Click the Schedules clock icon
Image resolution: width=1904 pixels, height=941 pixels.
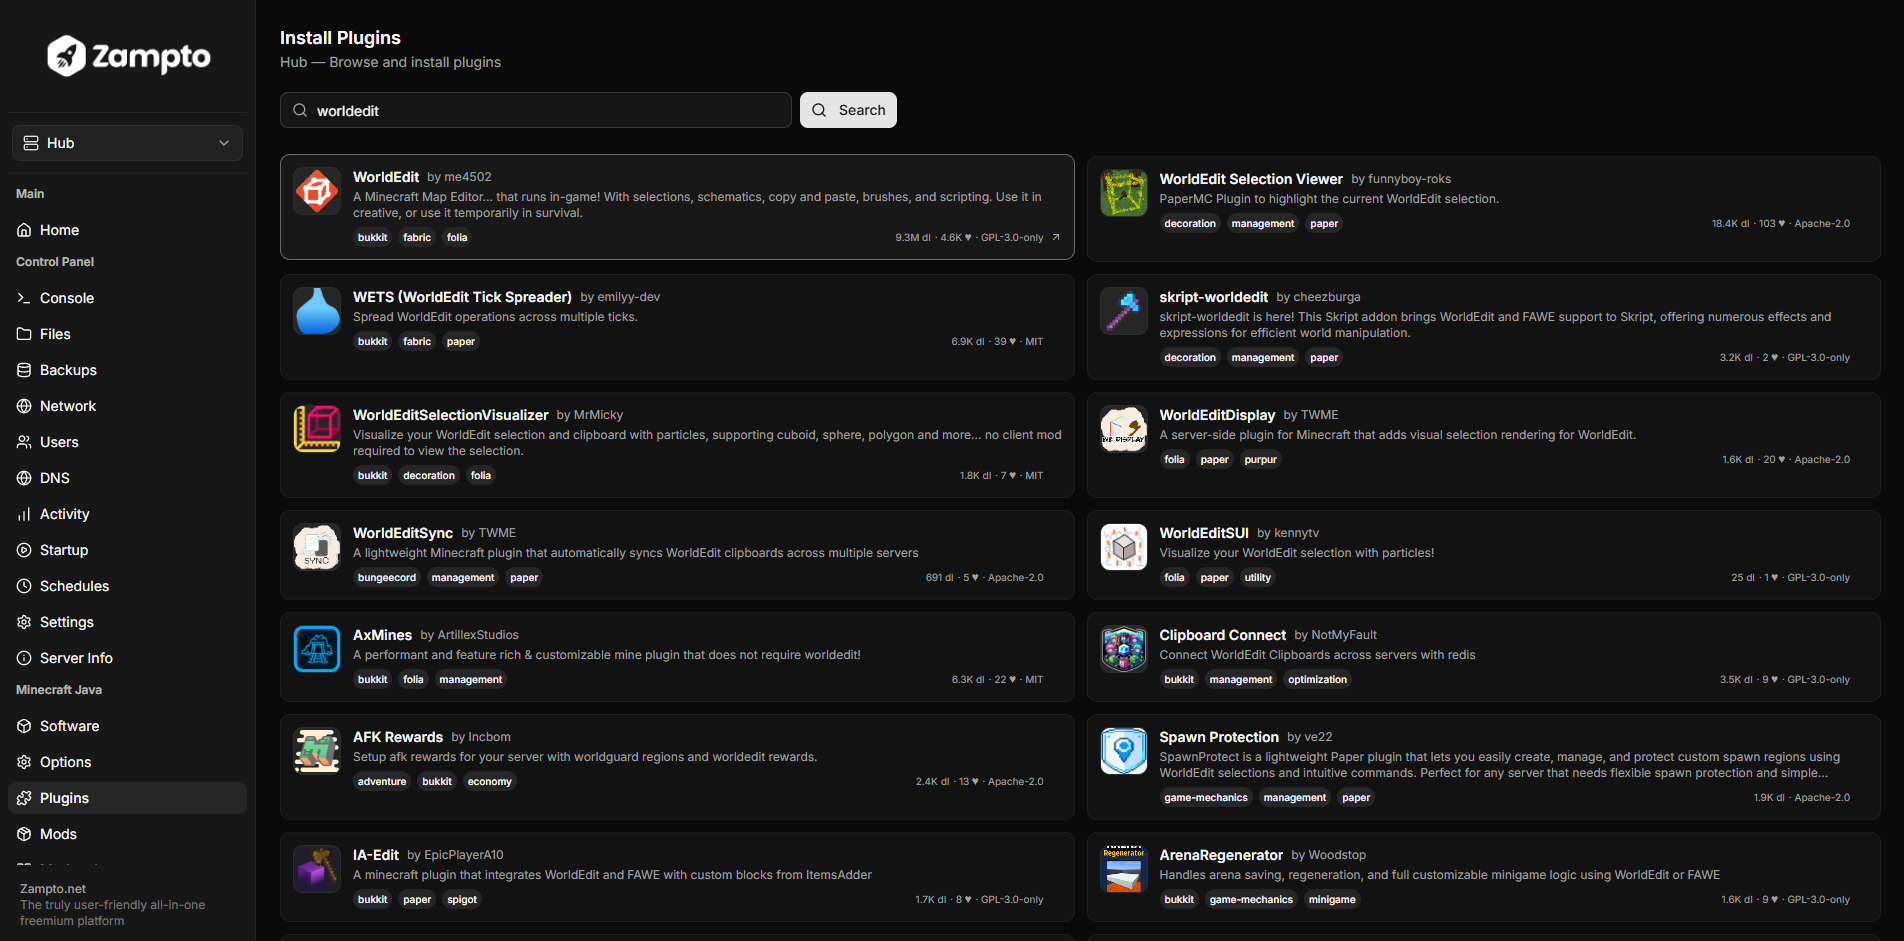[24, 586]
